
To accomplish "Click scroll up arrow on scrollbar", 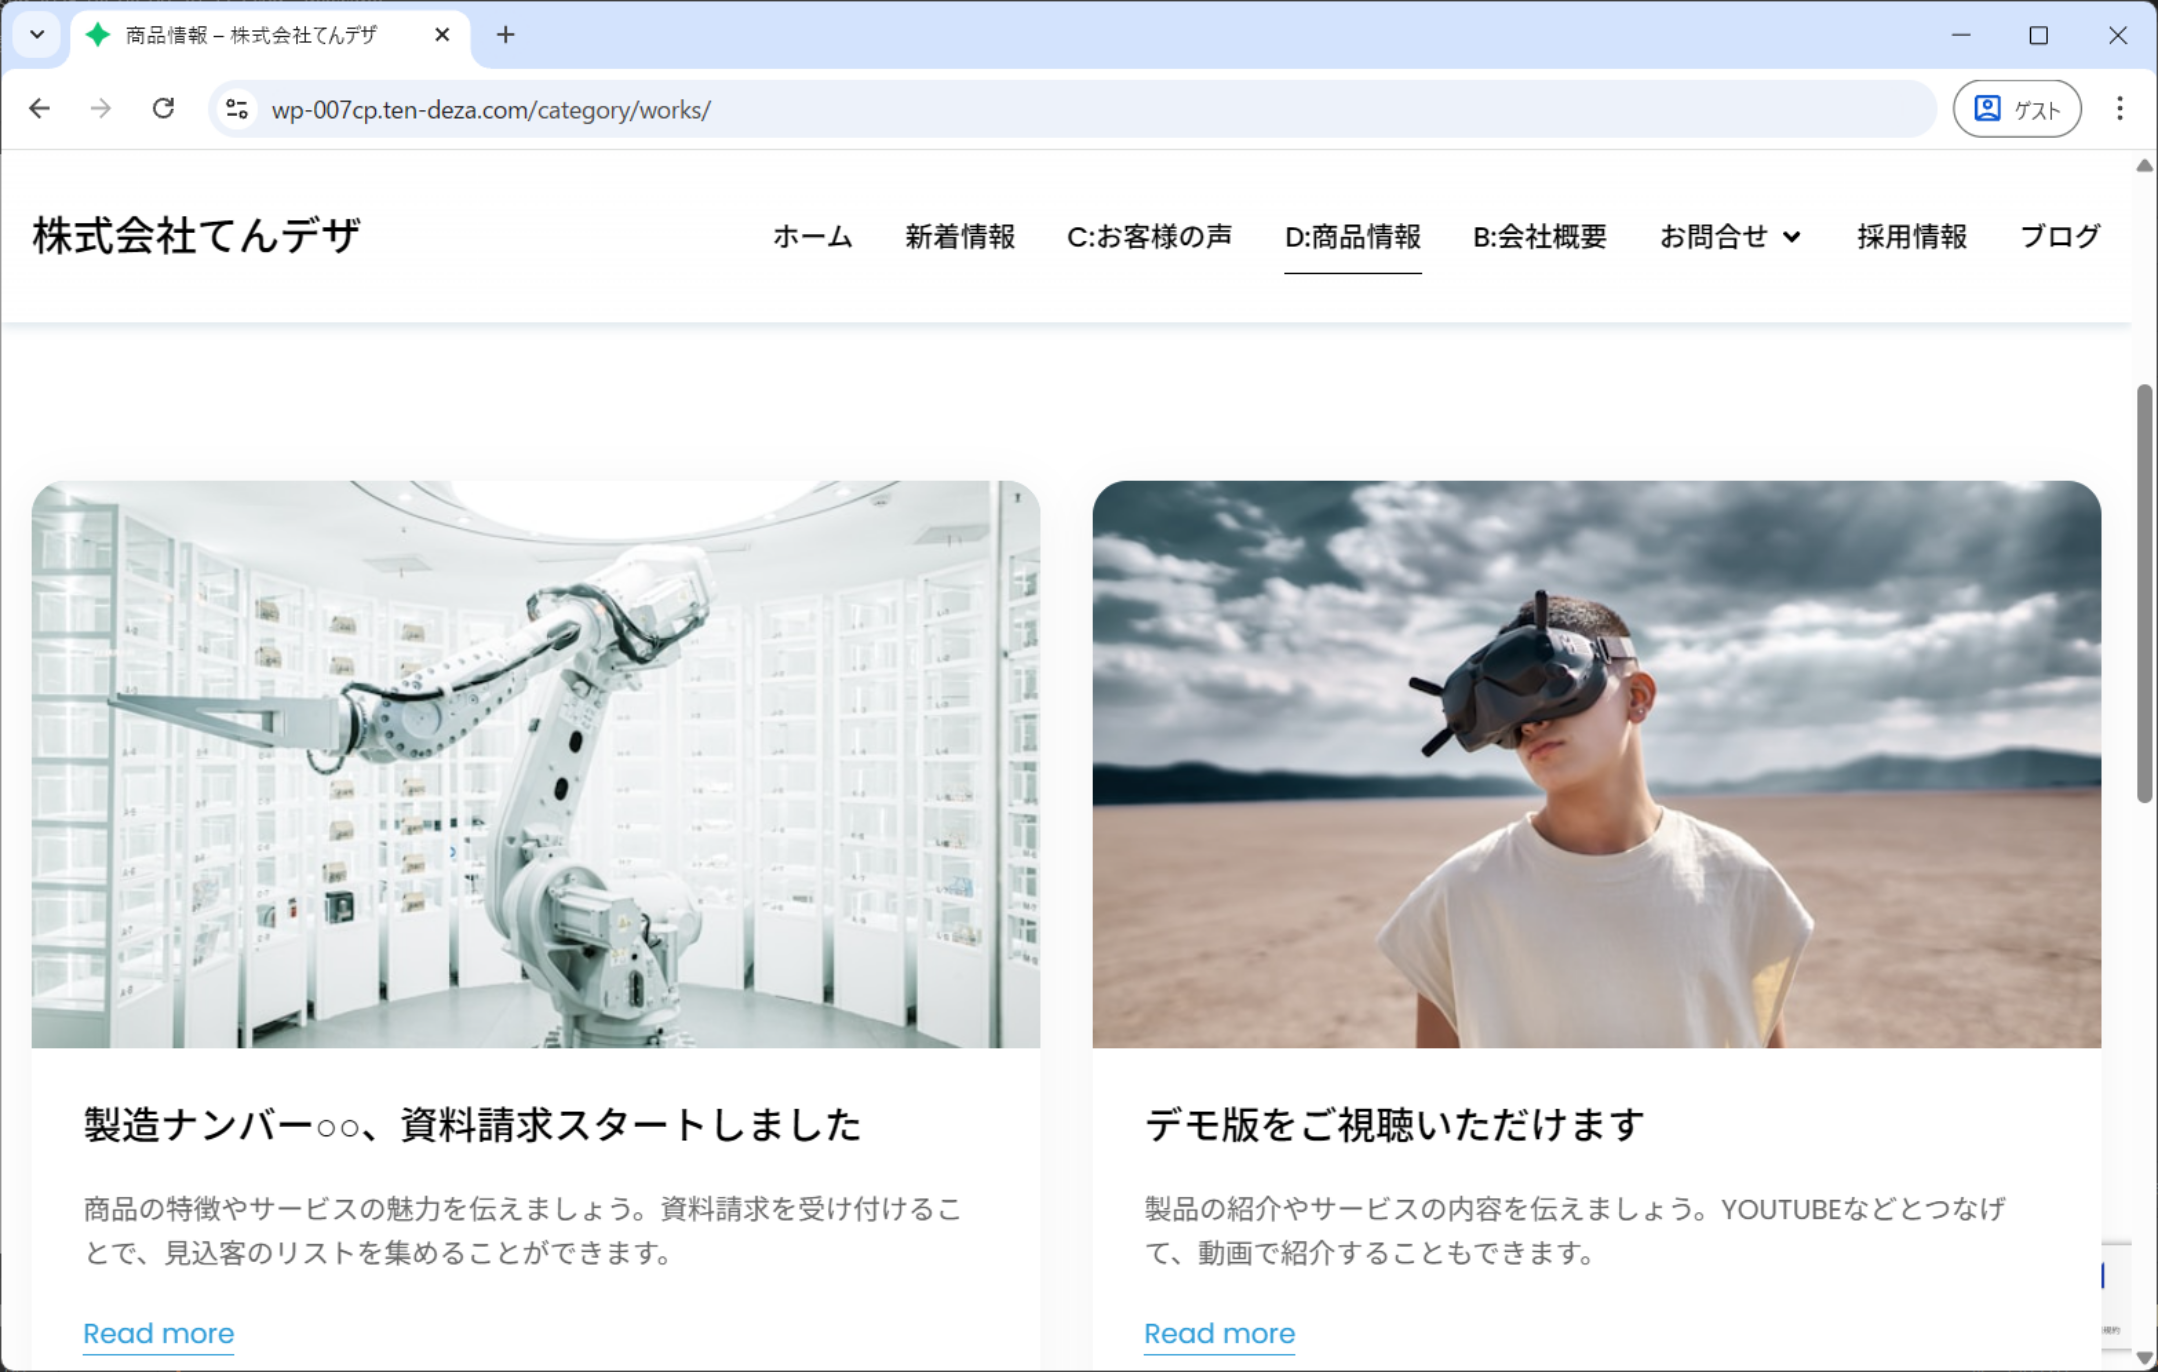I will click(x=2144, y=166).
